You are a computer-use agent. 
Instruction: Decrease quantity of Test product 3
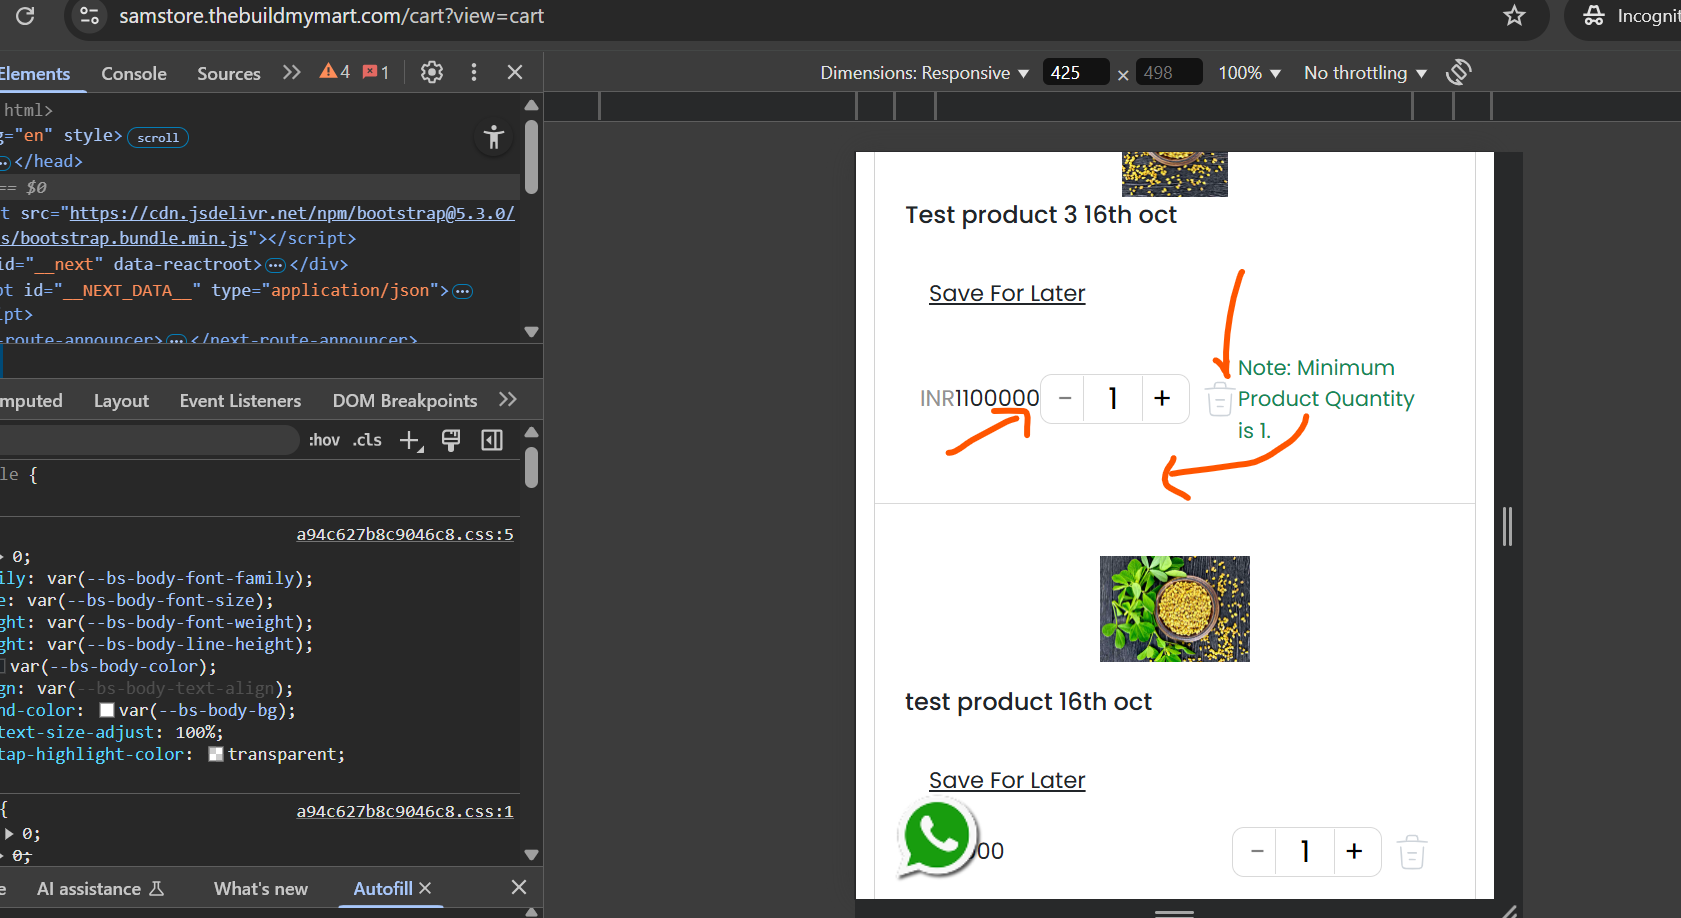pyautogui.click(x=1065, y=399)
